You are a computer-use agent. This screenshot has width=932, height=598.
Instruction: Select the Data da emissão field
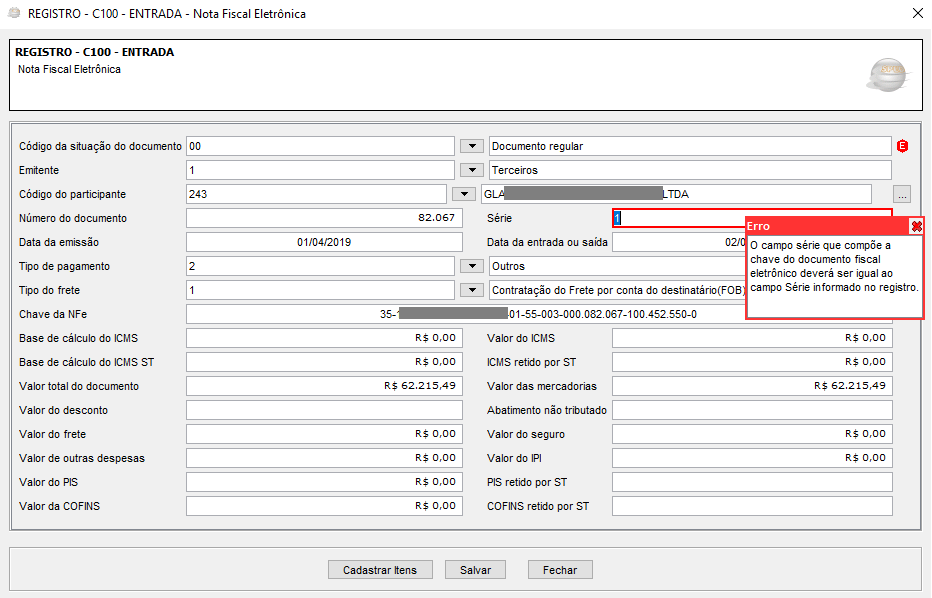pos(324,242)
